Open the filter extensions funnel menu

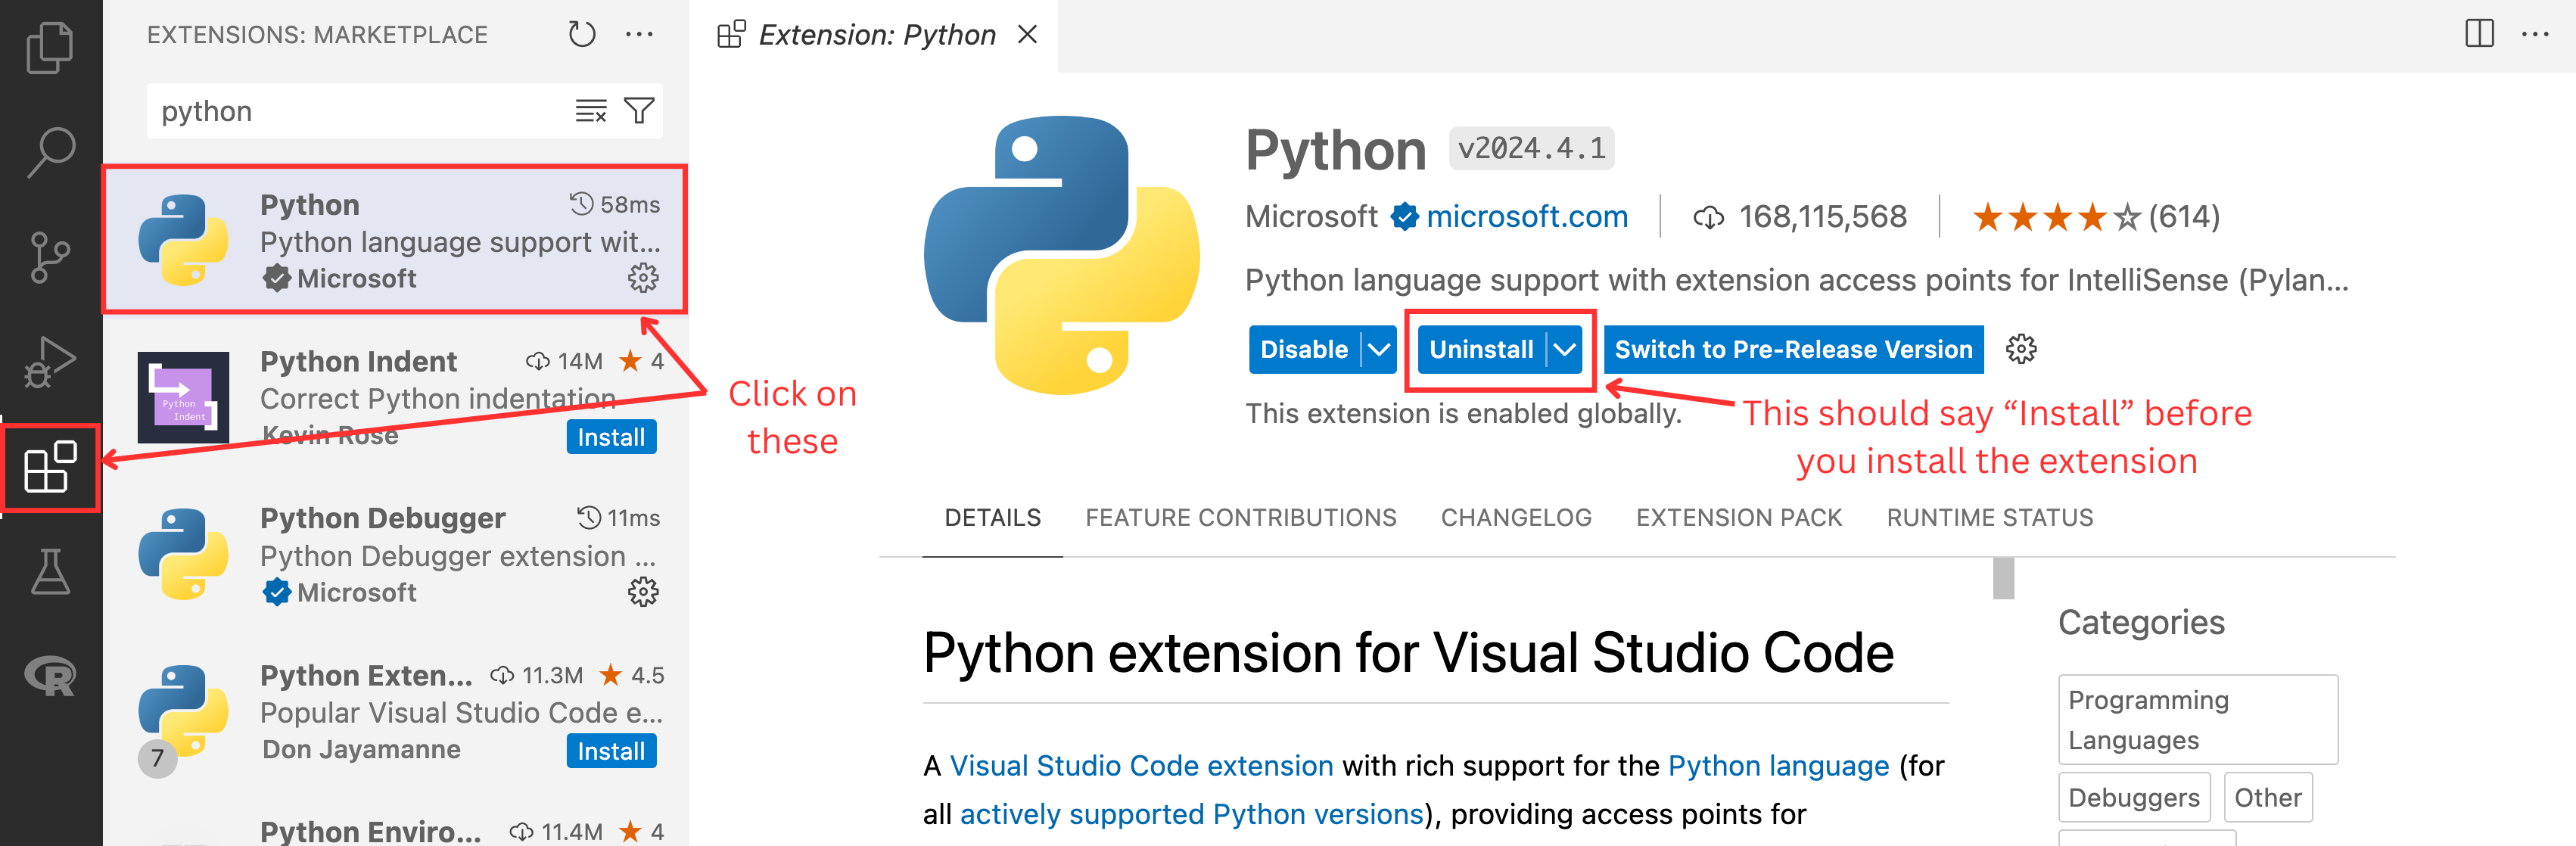(x=639, y=111)
